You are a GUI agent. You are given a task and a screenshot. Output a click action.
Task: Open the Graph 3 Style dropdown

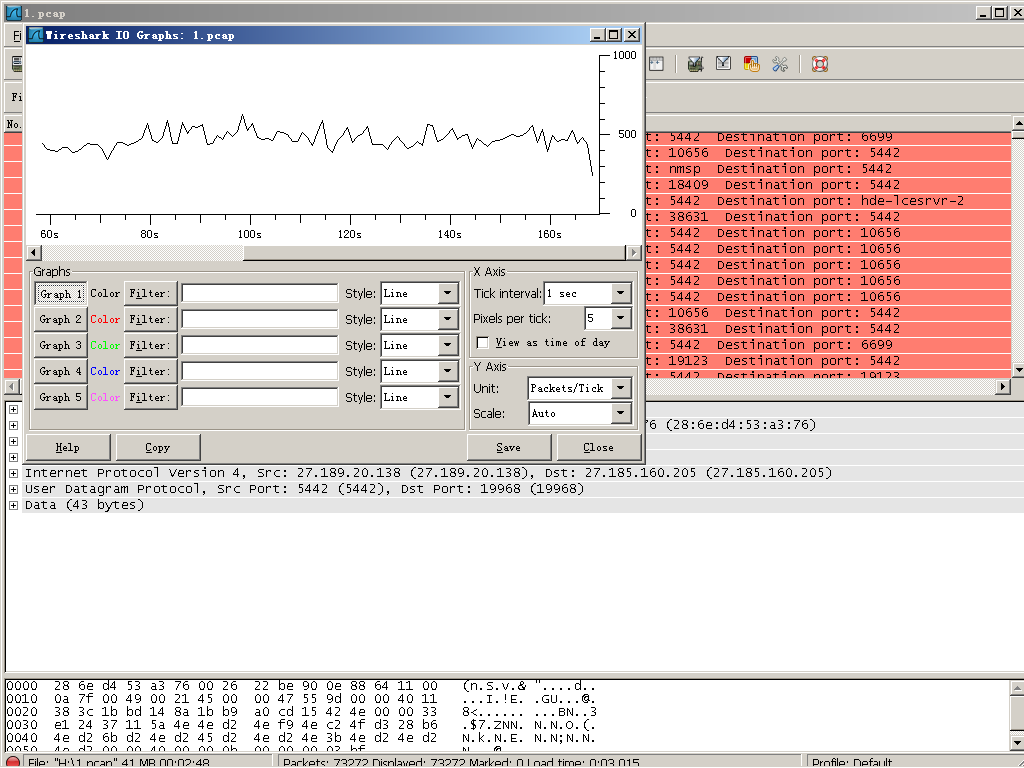447,345
